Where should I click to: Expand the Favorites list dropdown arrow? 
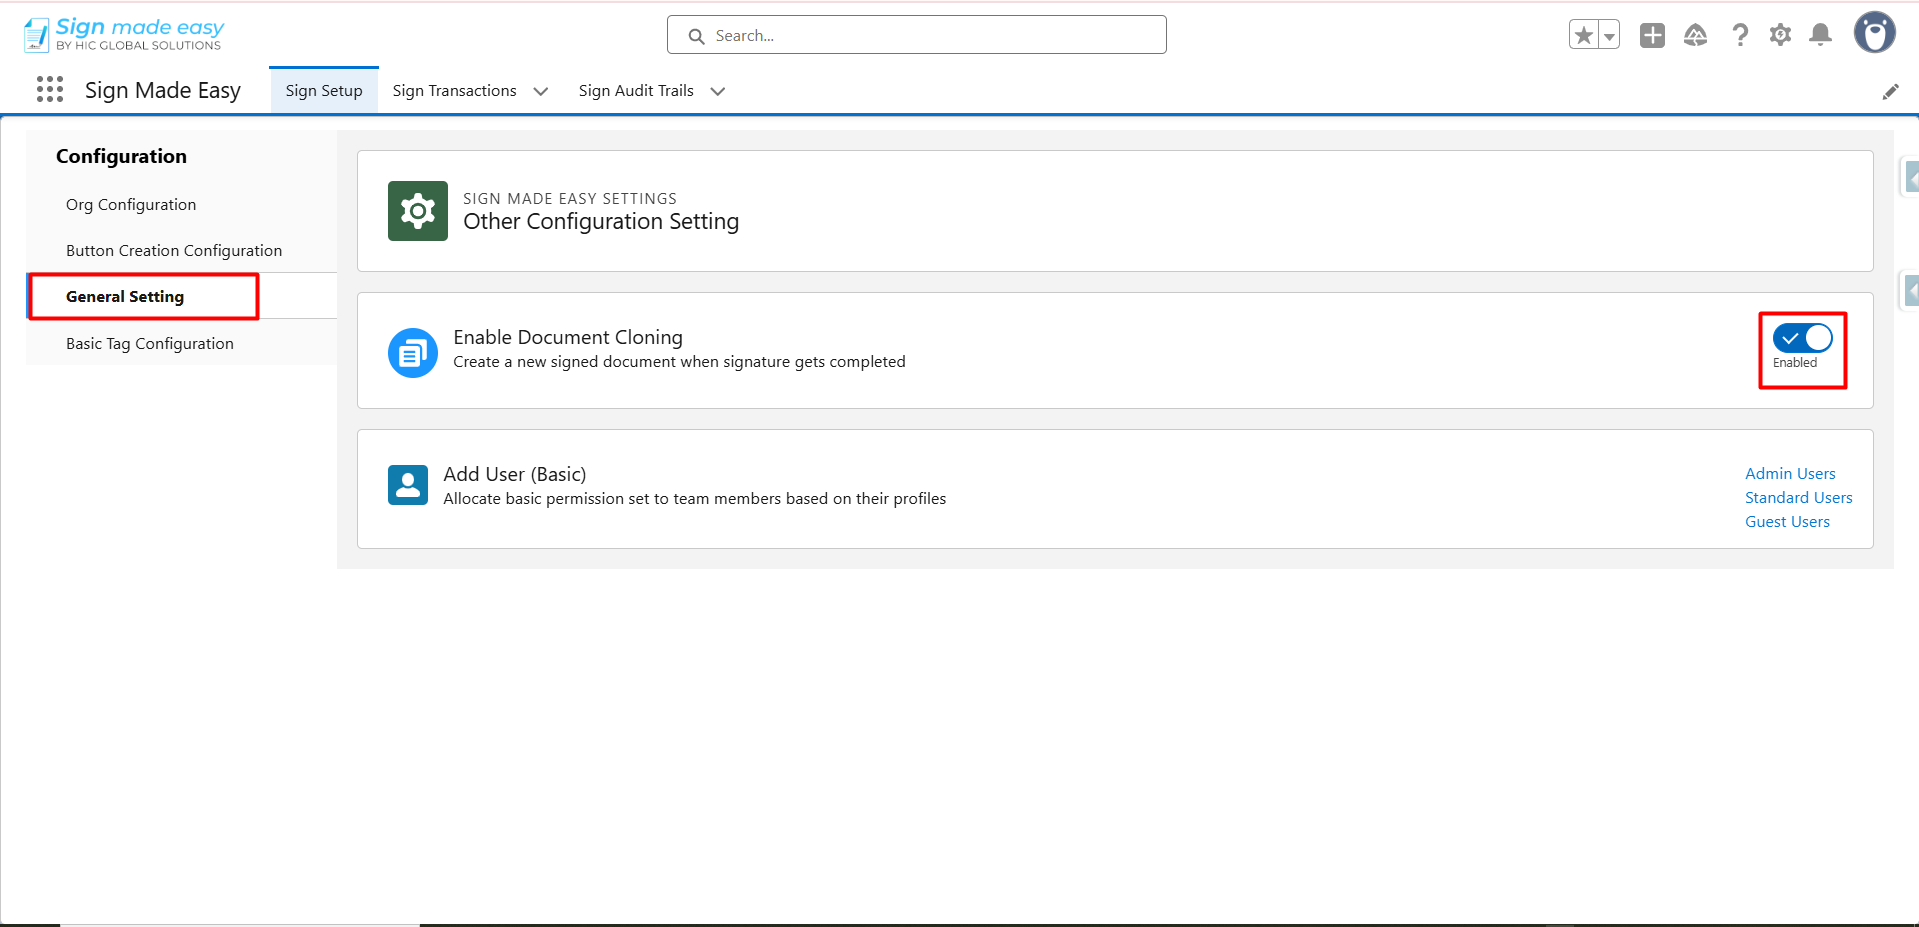point(1609,36)
